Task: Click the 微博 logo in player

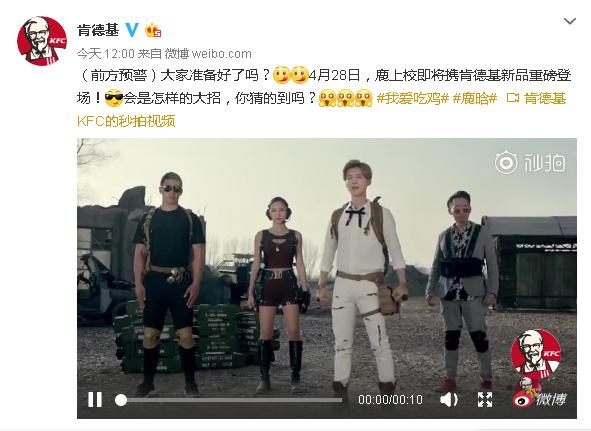Action: pos(539,399)
